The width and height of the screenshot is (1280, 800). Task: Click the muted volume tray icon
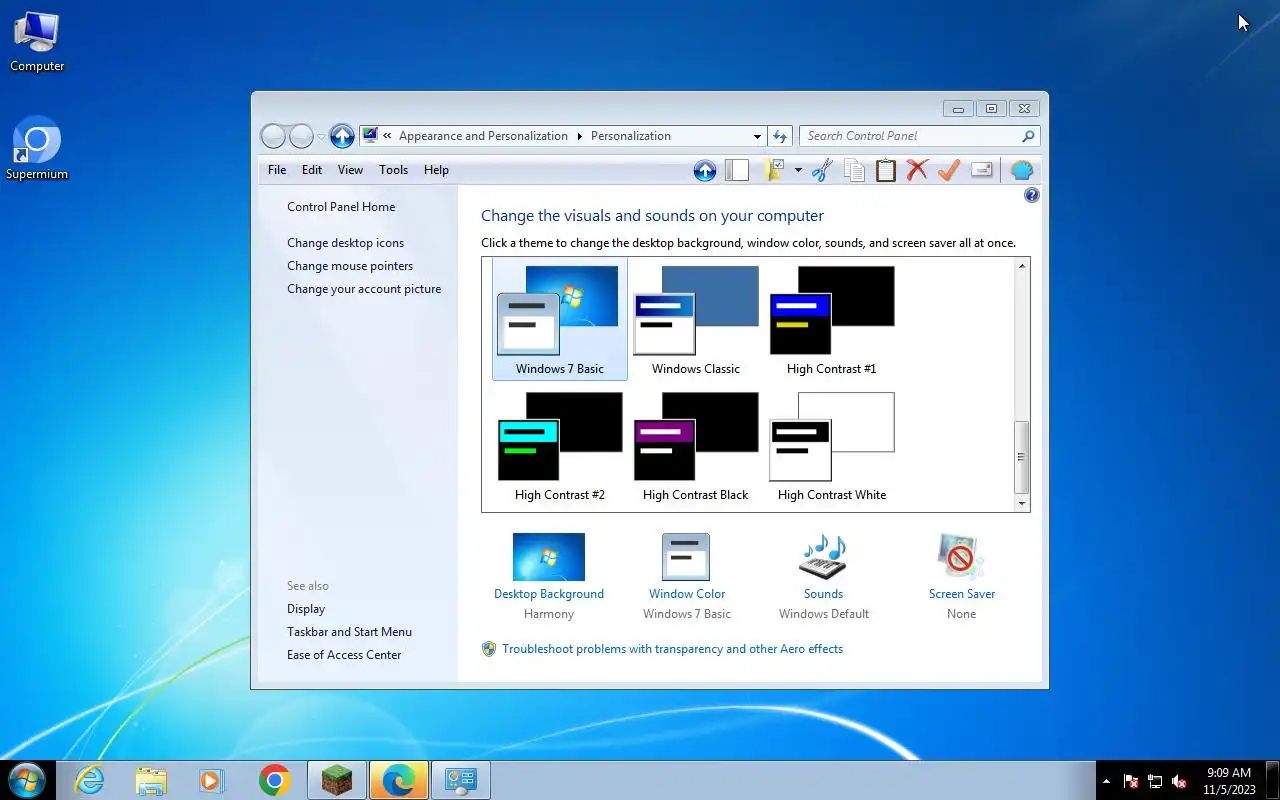click(x=1179, y=781)
